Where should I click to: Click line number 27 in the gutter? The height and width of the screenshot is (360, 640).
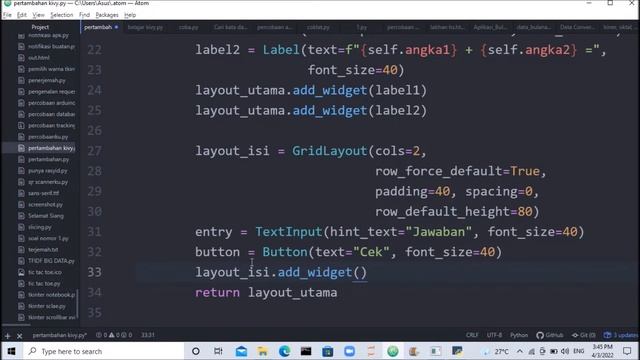[94, 151]
